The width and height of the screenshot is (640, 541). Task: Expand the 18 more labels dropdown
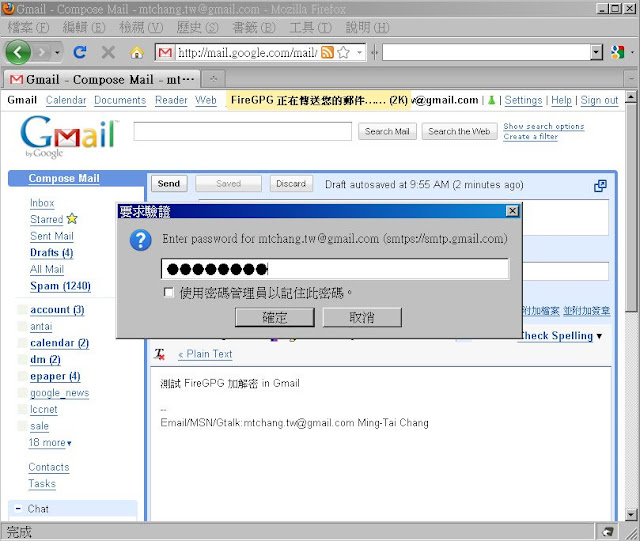coord(50,443)
